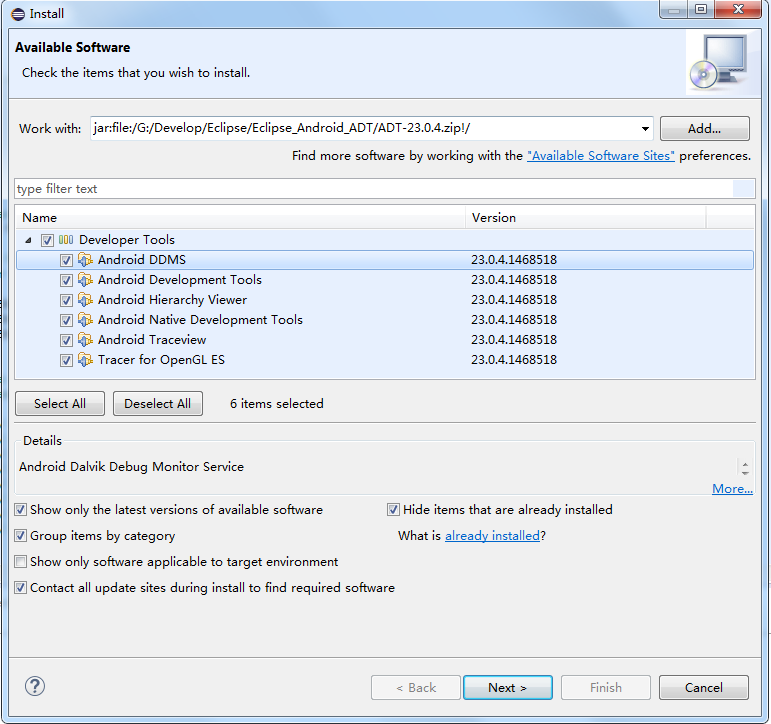The height and width of the screenshot is (724, 771).
Task: Open the More... details link
Action: tap(732, 488)
